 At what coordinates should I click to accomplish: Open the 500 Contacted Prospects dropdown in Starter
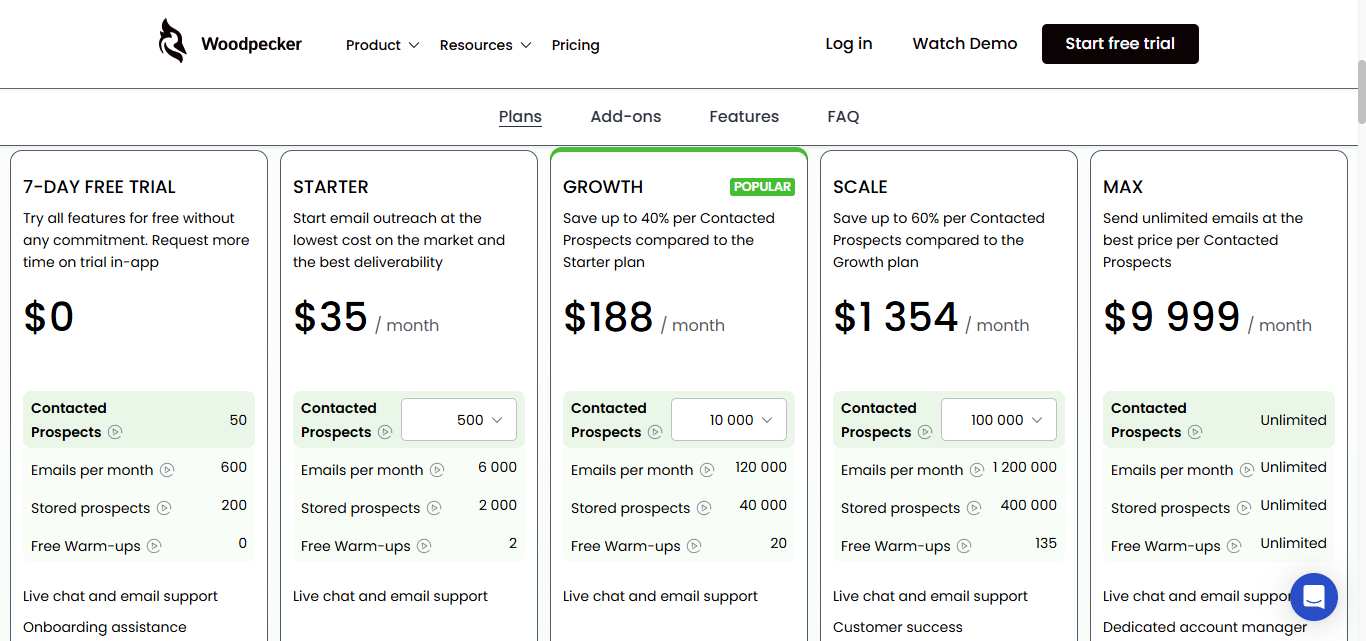pyautogui.click(x=458, y=419)
